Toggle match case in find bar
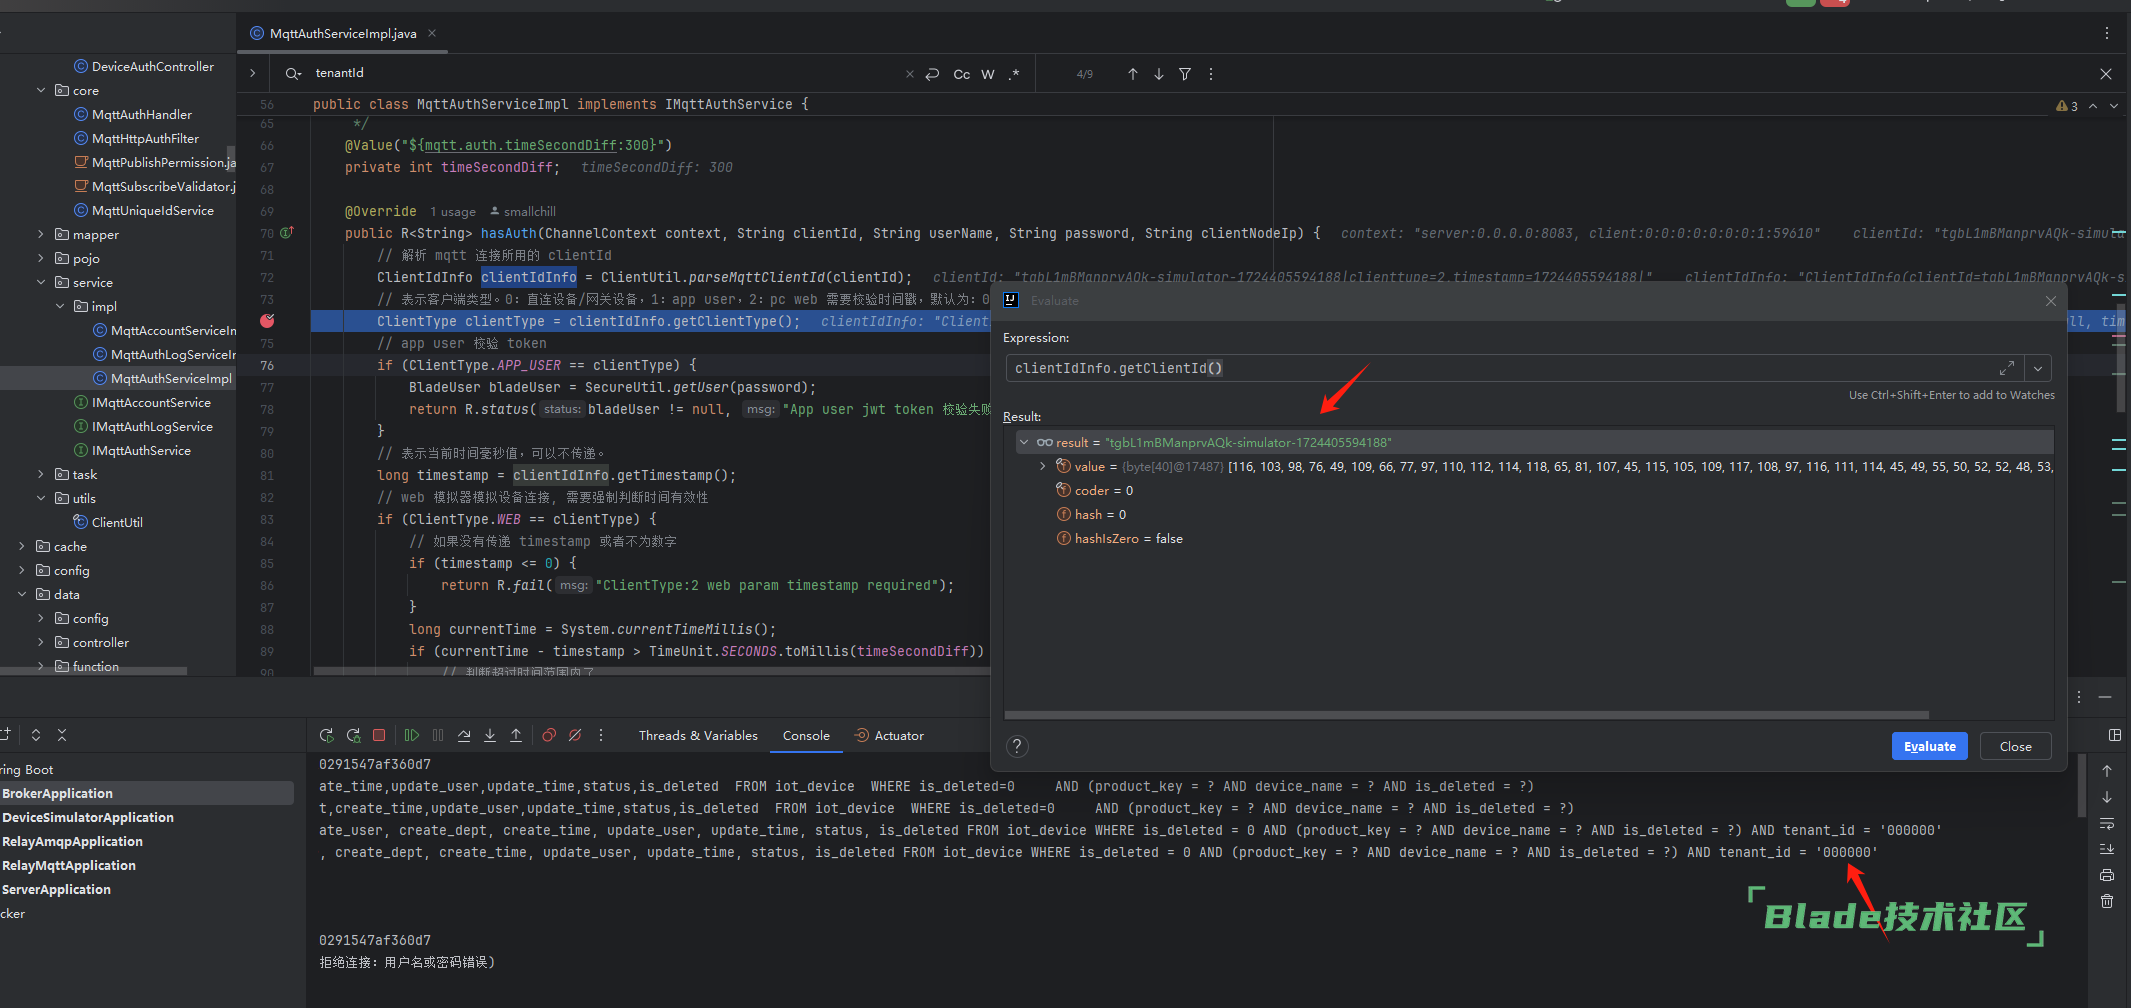Screen dimensions: 2131x1008 pyautogui.click(x=961, y=74)
